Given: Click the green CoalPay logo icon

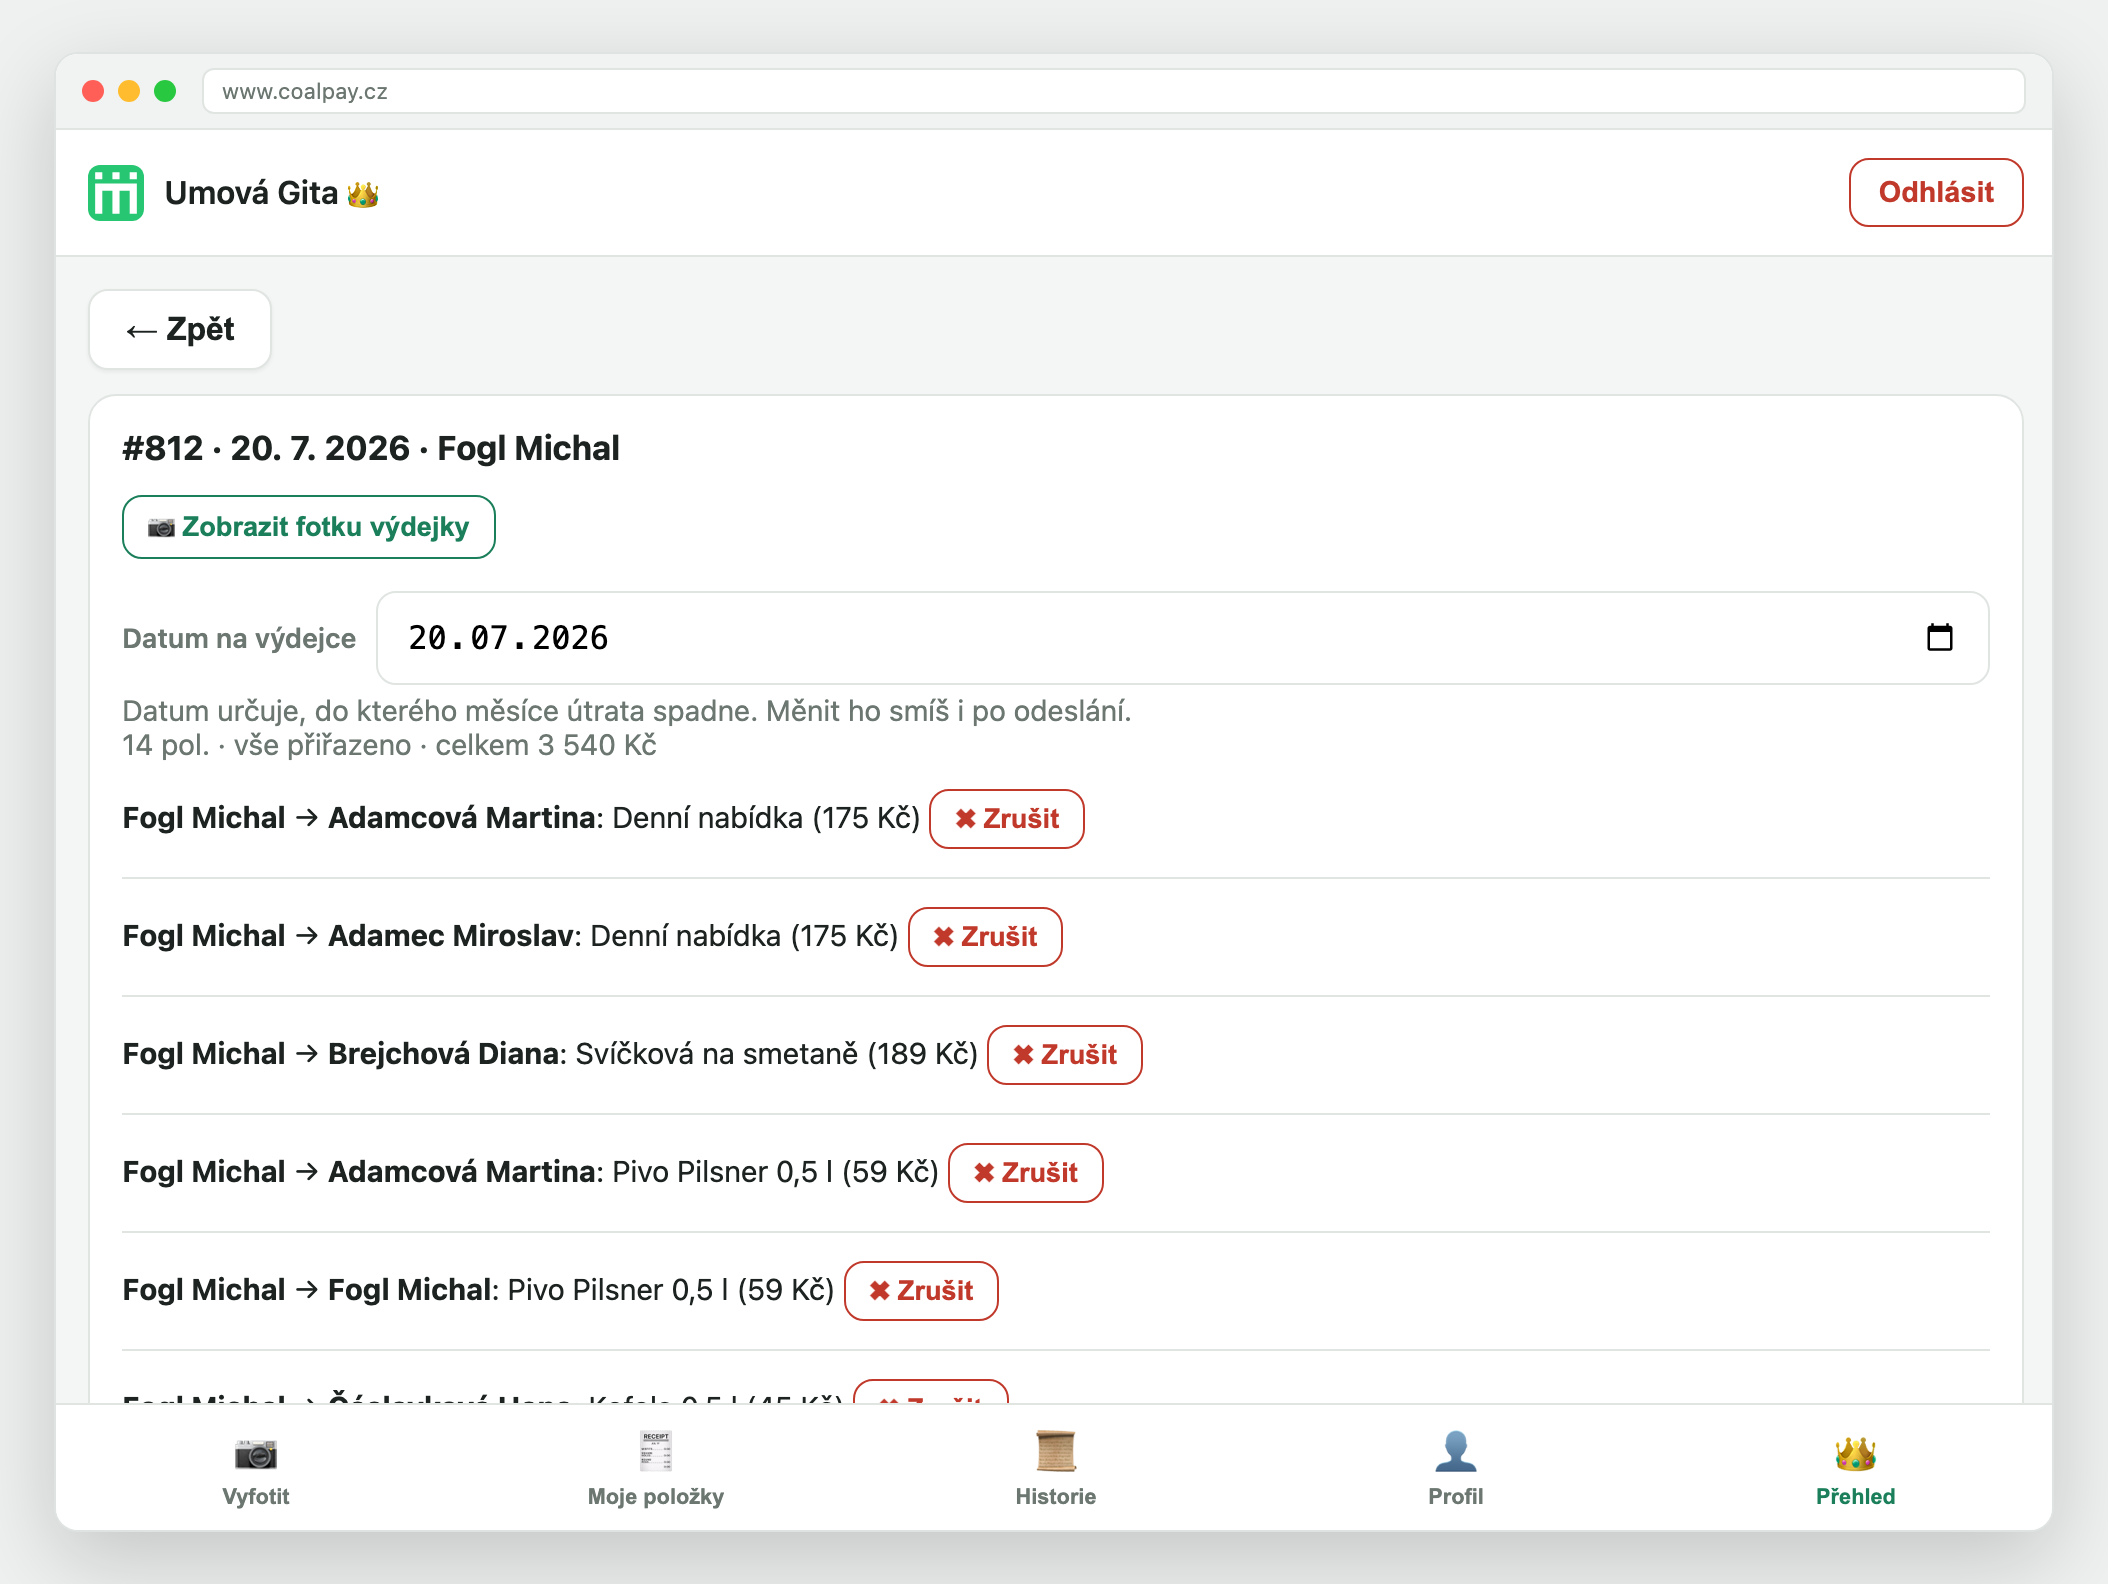Looking at the screenshot, I should pyautogui.click(x=116, y=193).
